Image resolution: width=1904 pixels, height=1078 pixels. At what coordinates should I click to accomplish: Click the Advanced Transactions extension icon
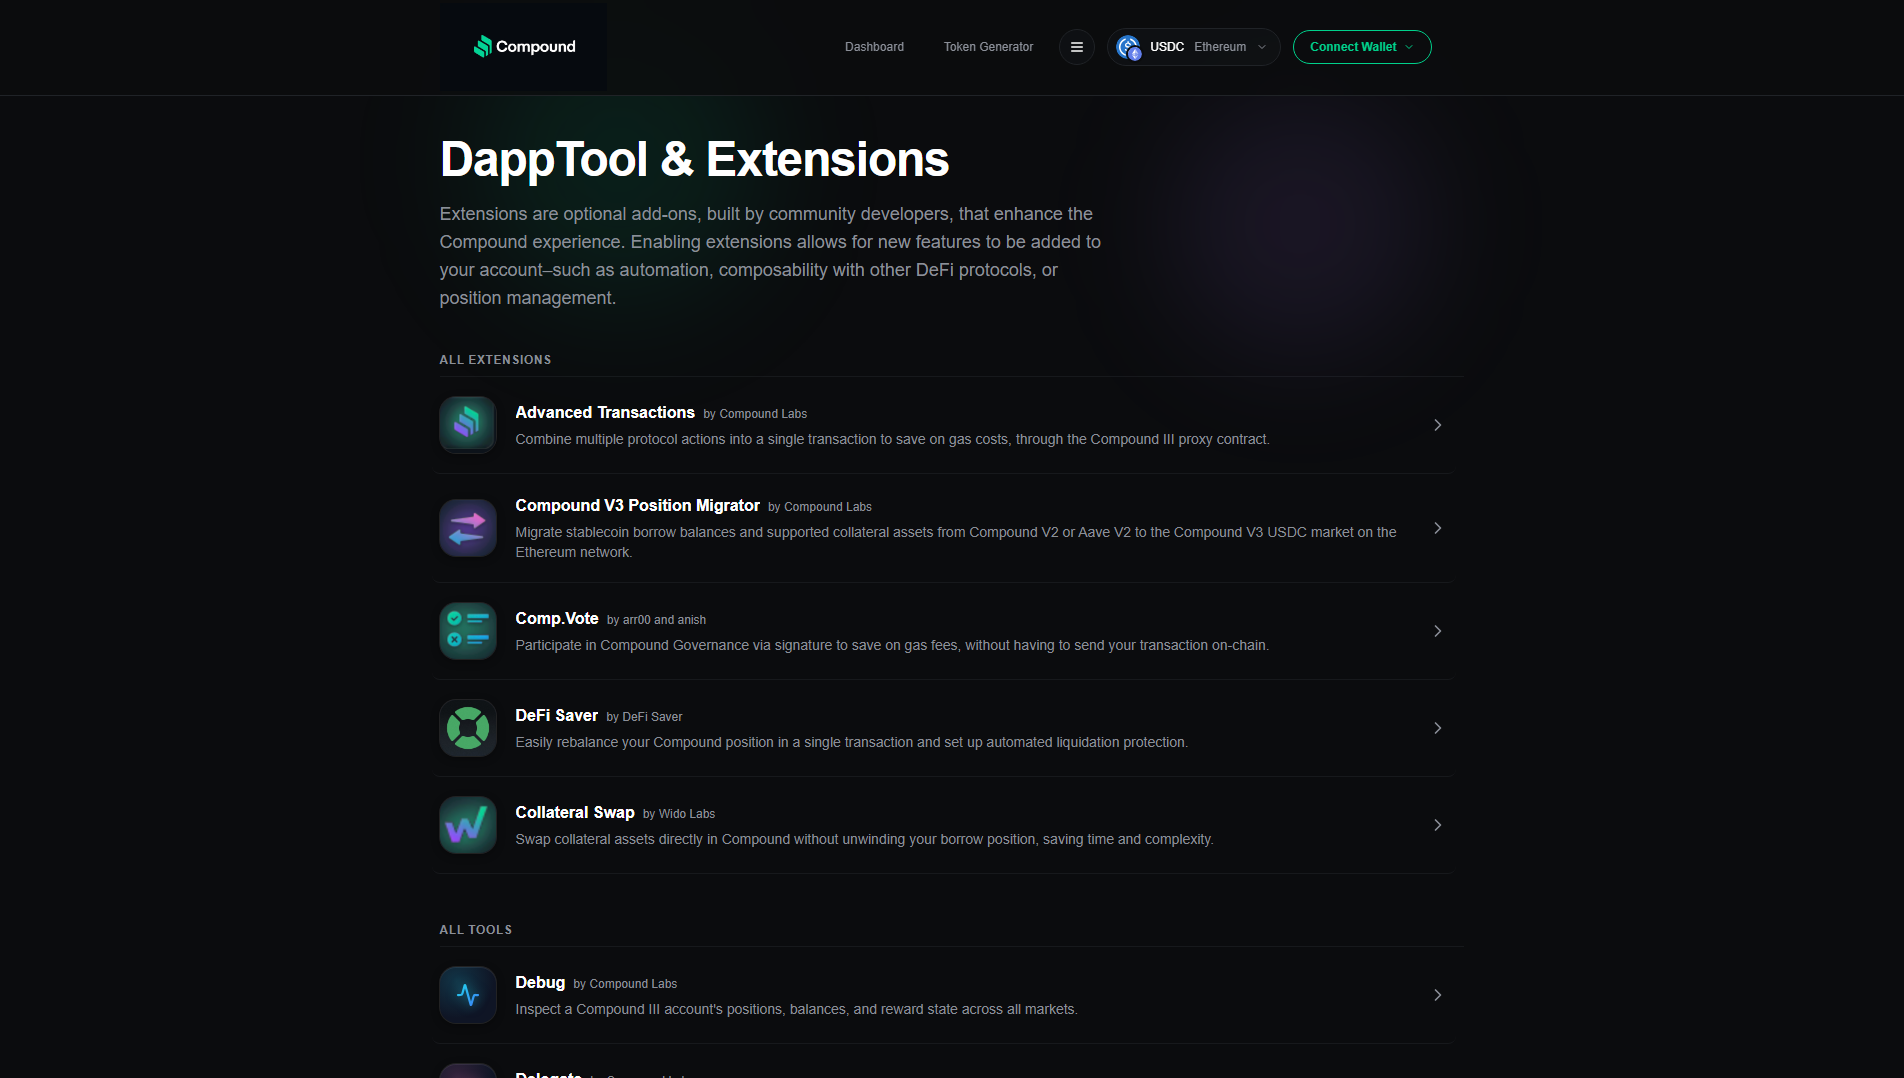pyautogui.click(x=468, y=425)
